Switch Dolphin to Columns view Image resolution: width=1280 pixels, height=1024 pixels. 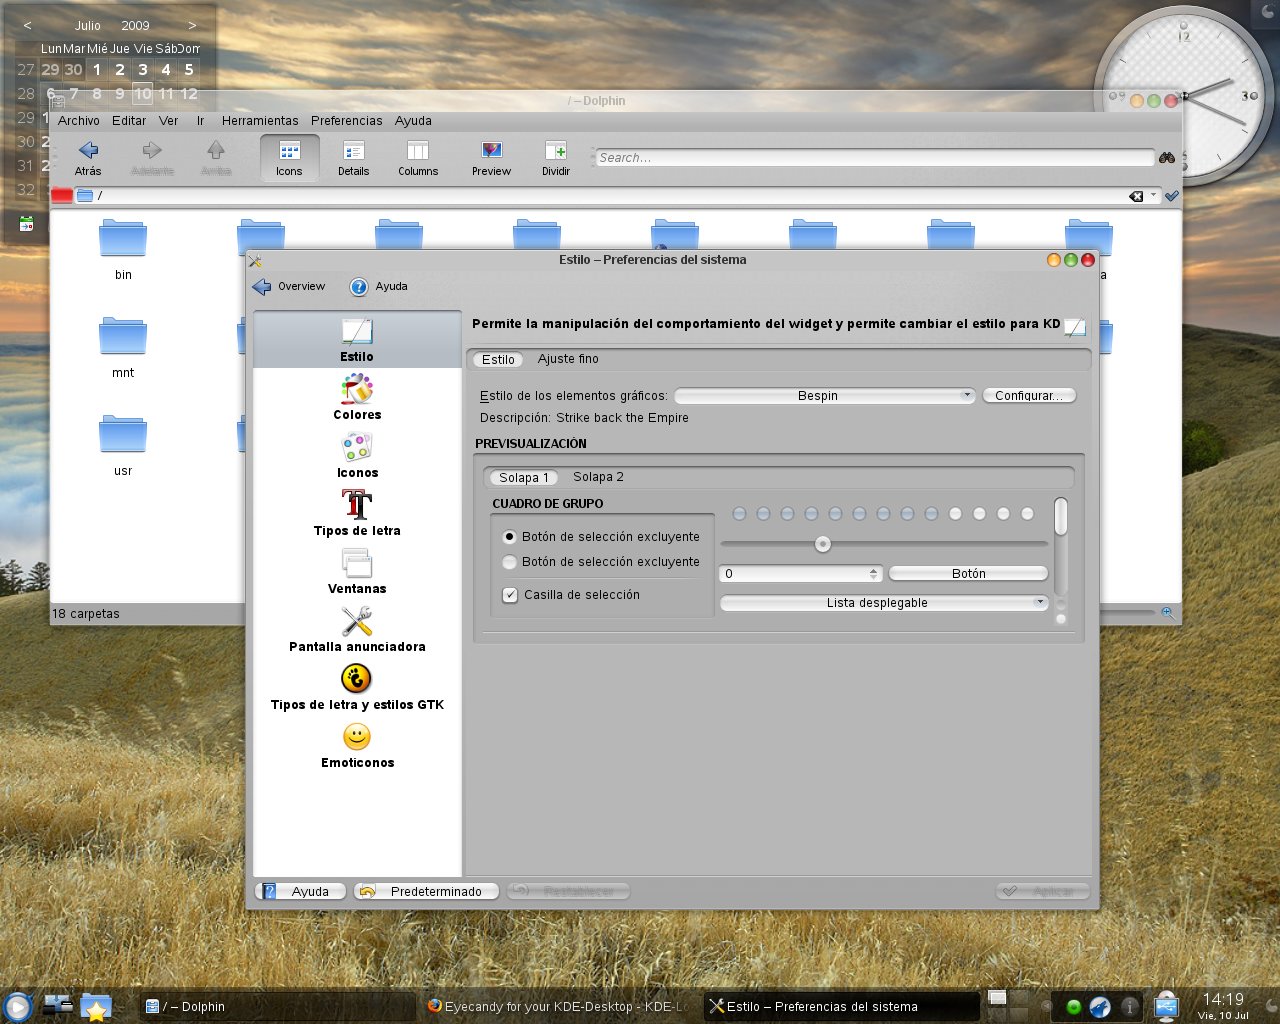point(418,158)
